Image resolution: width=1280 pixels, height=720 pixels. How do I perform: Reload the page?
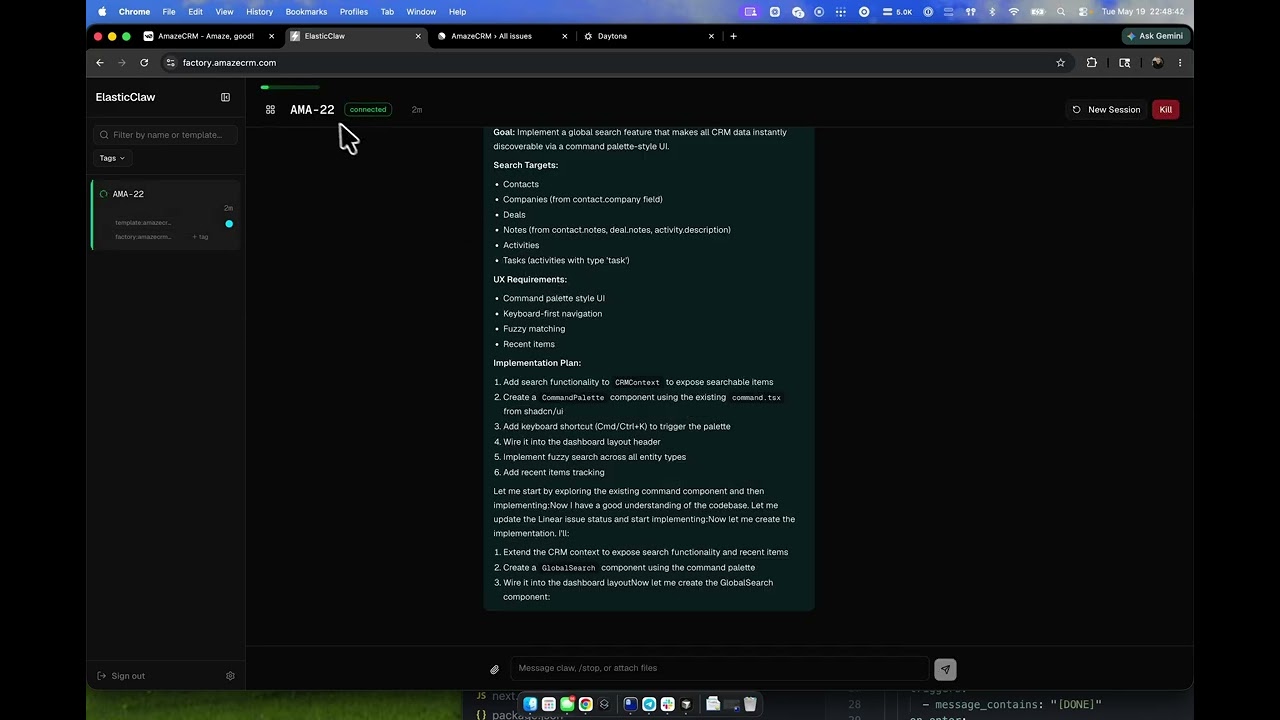[144, 62]
